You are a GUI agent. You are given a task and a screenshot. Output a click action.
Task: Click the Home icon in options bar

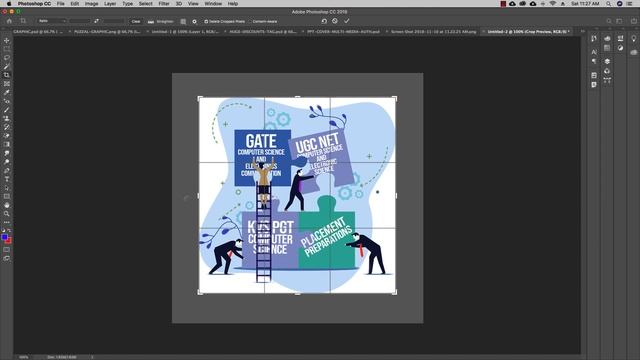pyautogui.click(x=9, y=21)
